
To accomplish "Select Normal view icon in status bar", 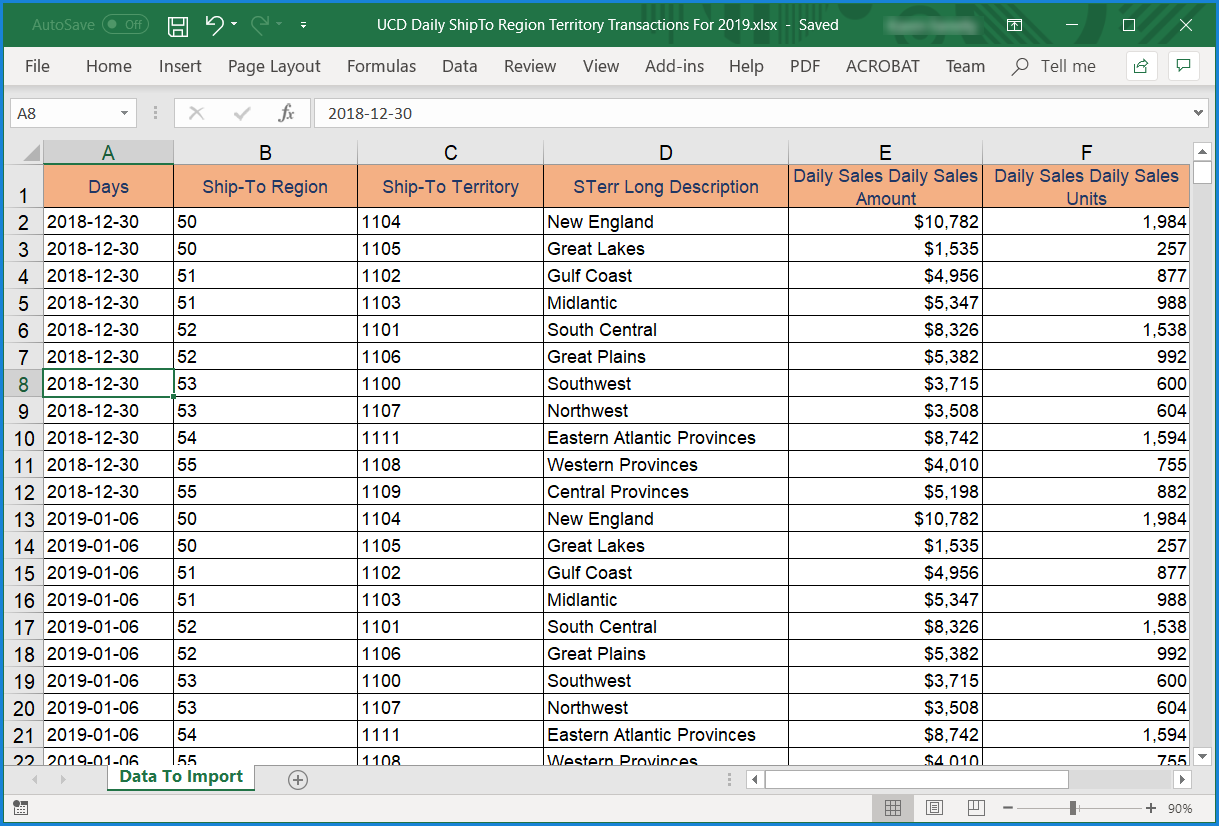I will (893, 808).
